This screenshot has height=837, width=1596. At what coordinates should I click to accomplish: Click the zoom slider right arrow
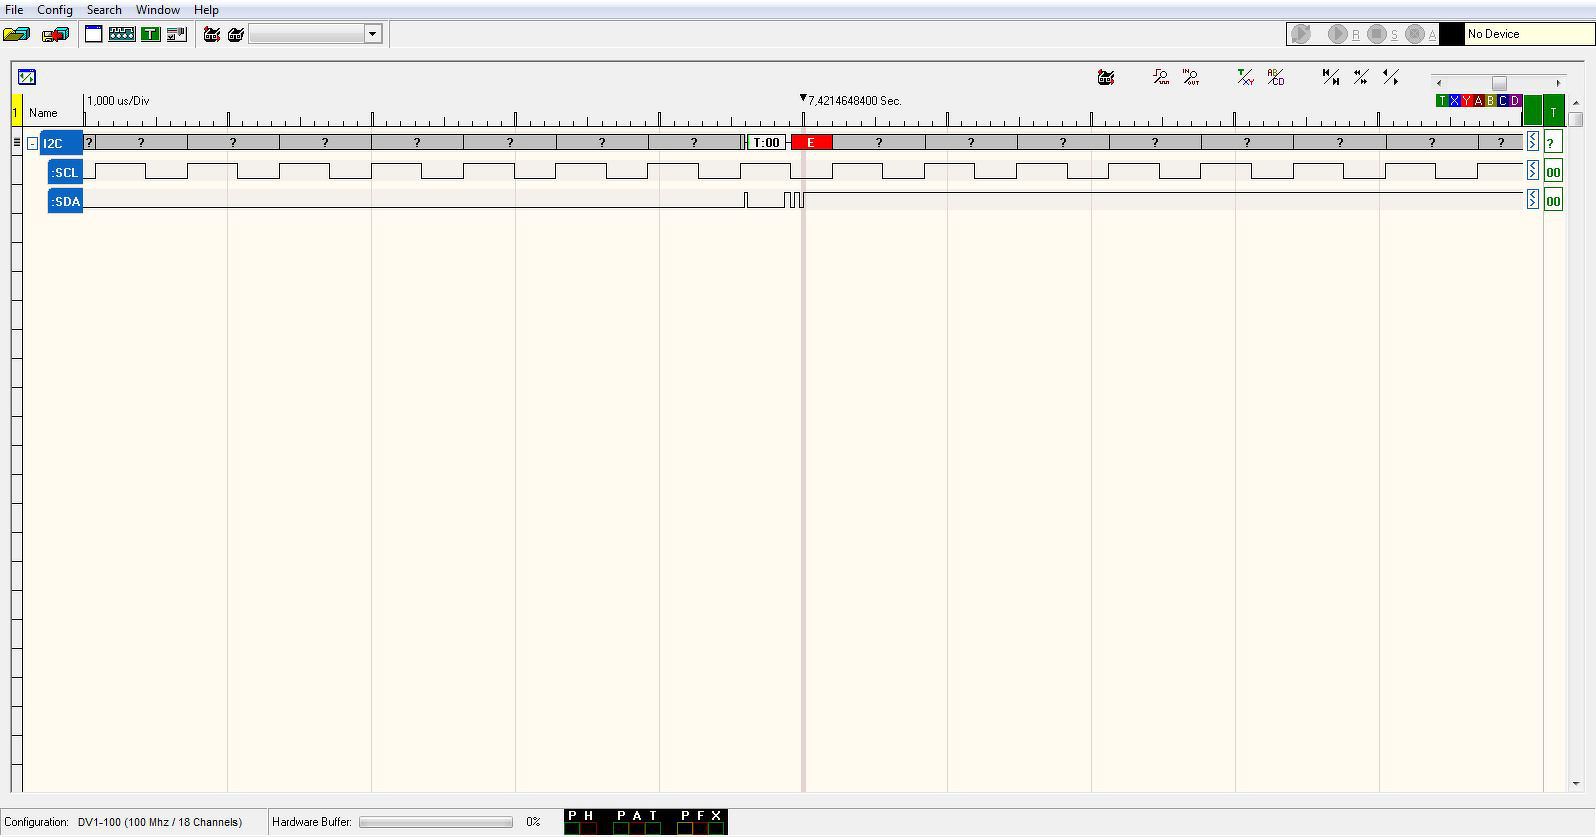click(x=1558, y=83)
